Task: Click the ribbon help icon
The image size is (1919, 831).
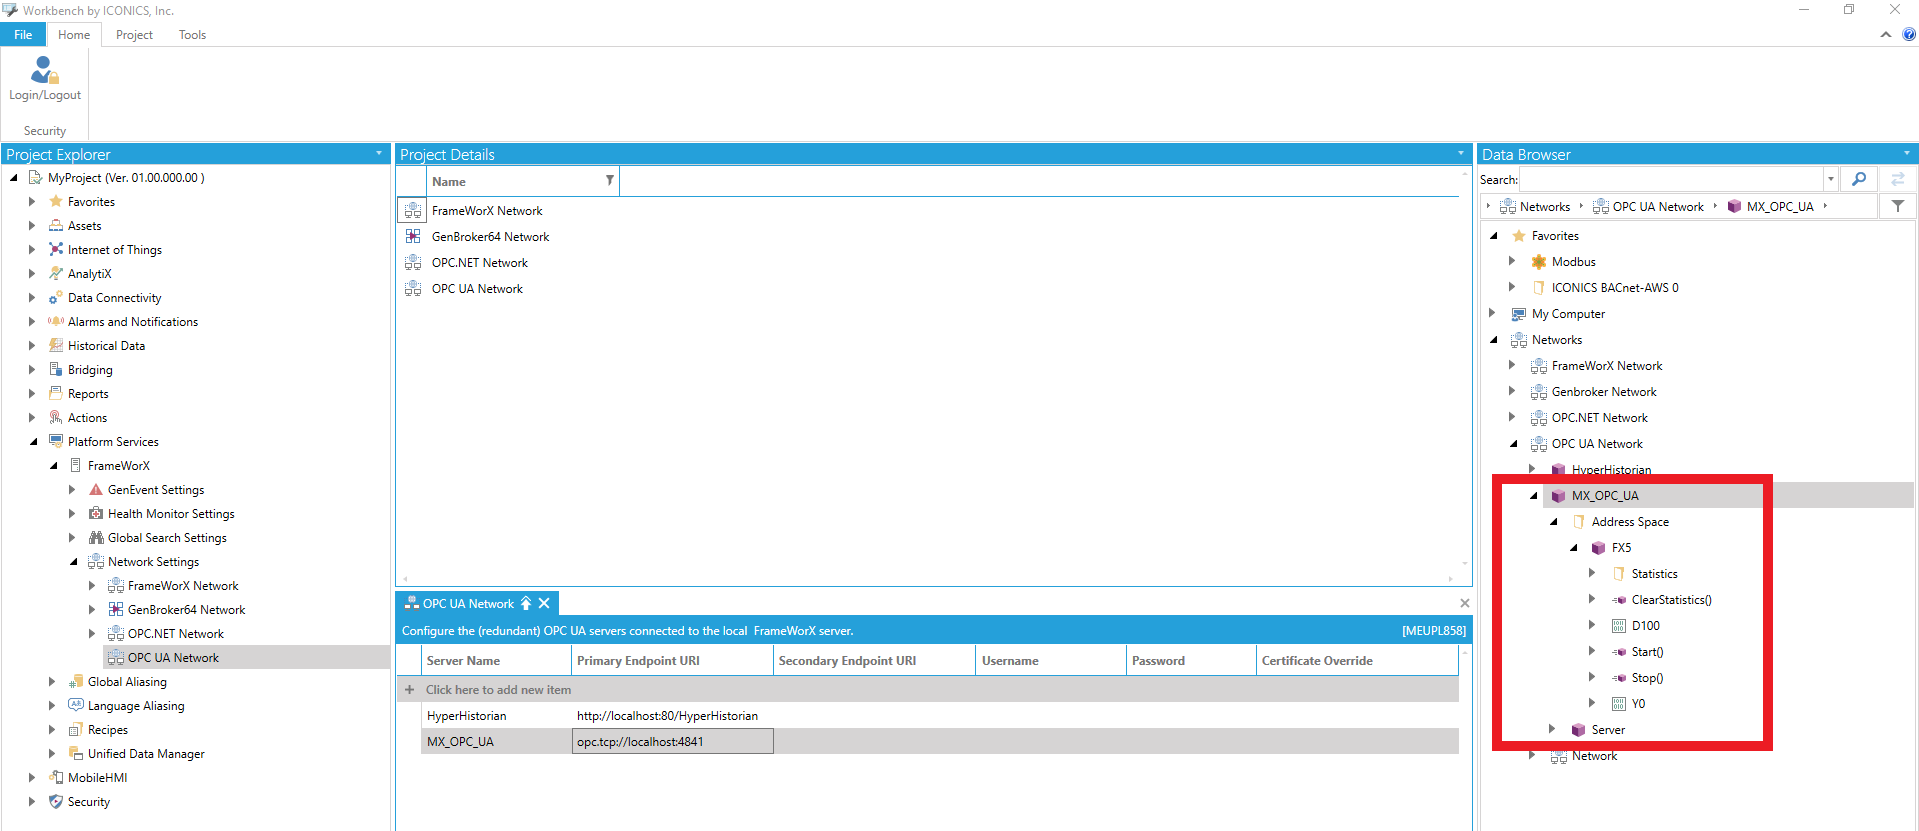Action: (1908, 34)
